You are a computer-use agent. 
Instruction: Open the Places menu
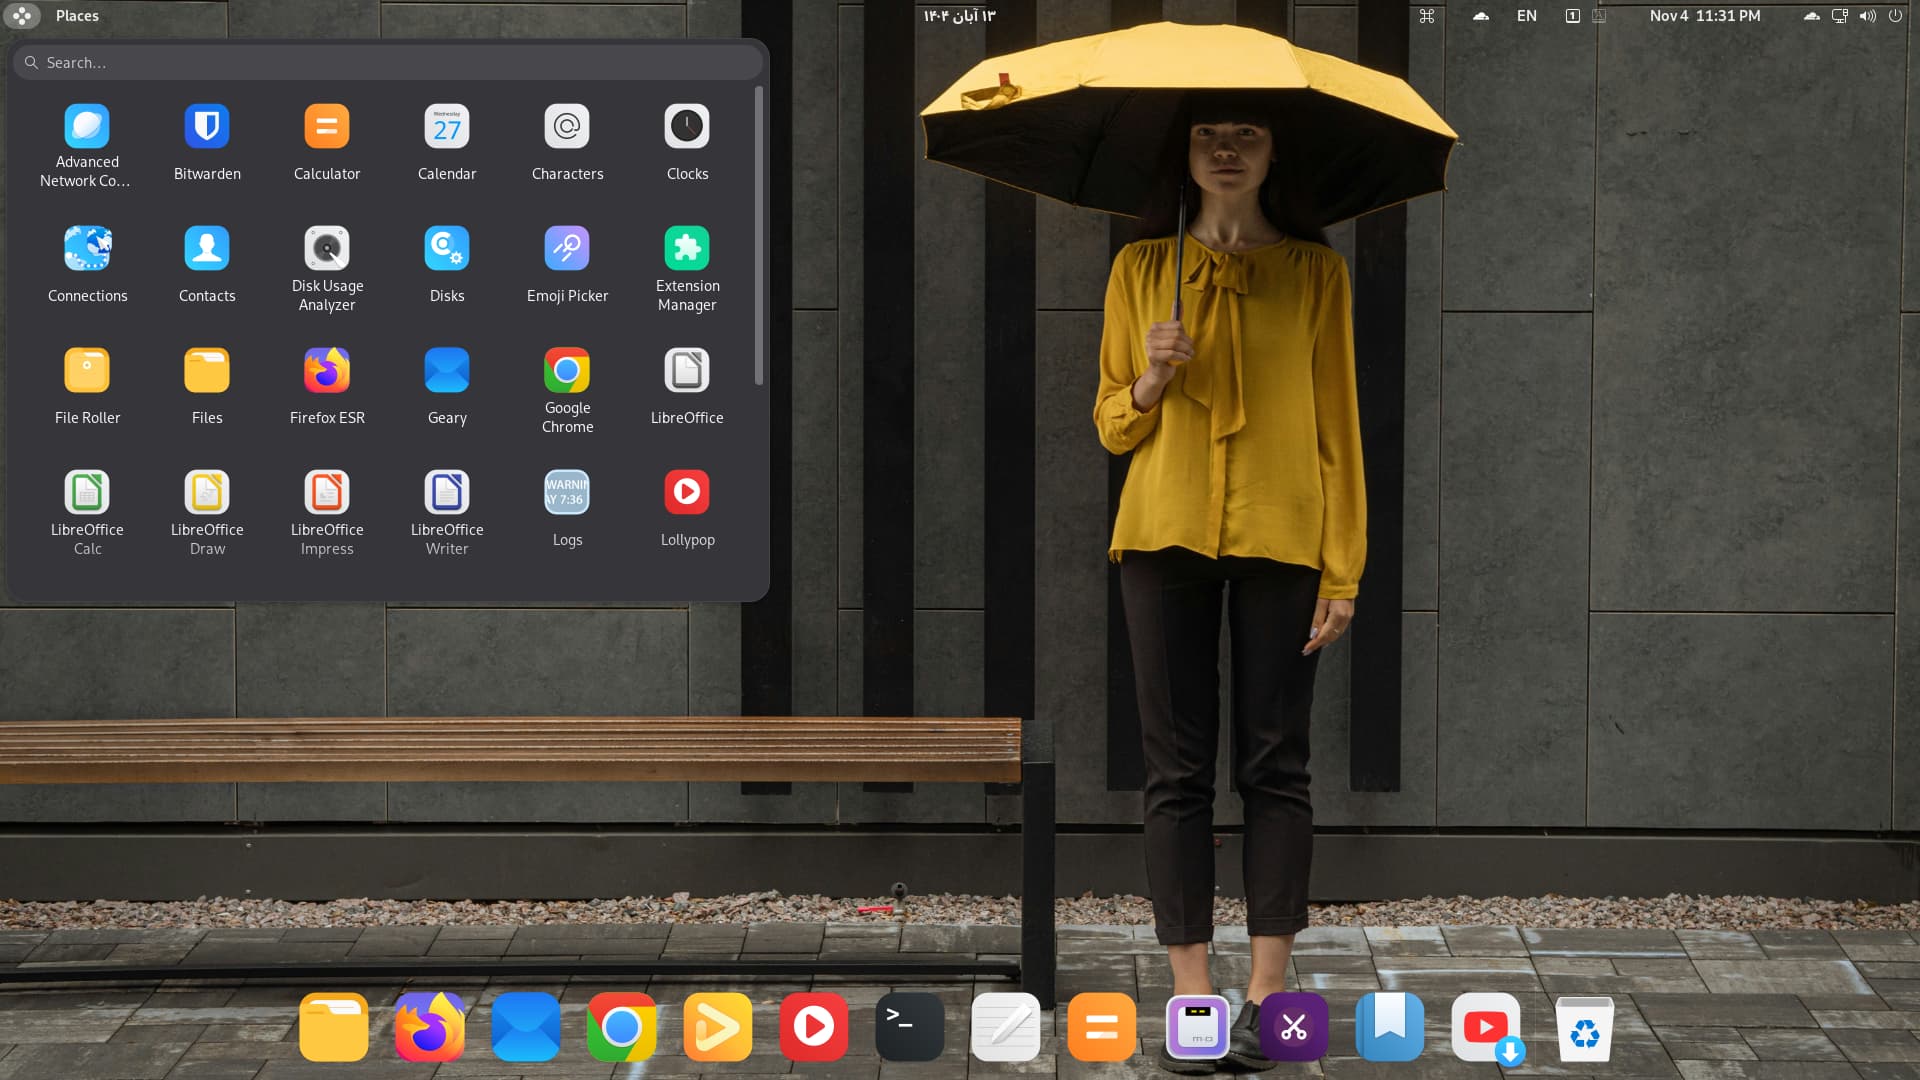click(77, 16)
